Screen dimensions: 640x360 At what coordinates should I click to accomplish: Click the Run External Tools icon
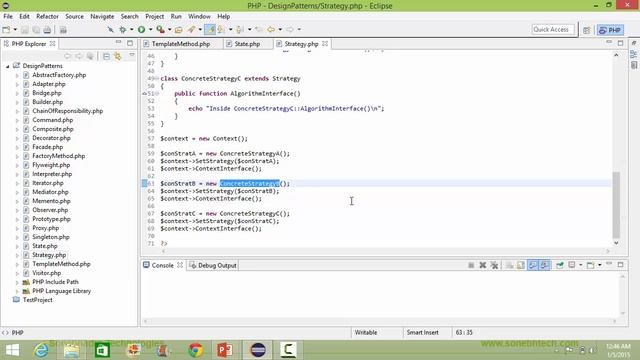160,29
